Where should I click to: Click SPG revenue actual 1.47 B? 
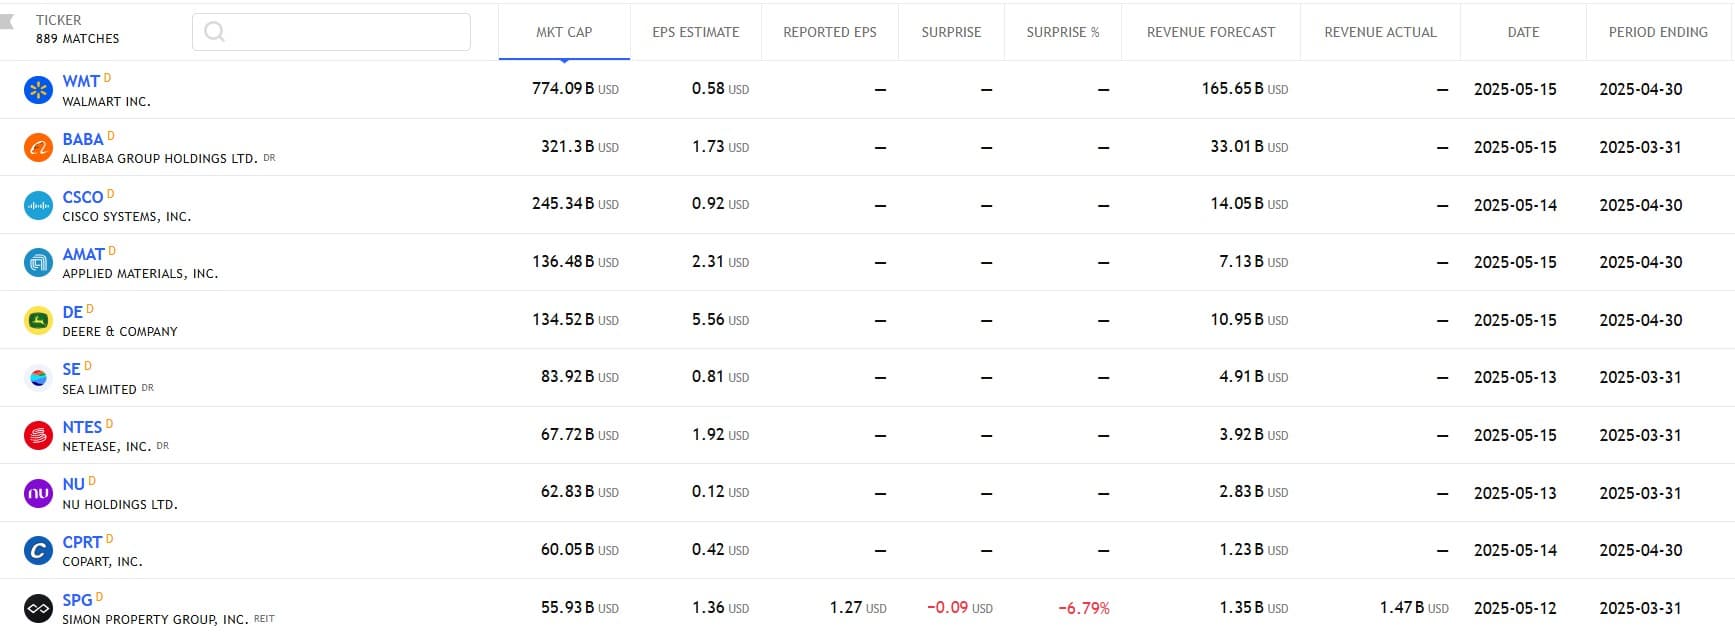[1414, 608]
